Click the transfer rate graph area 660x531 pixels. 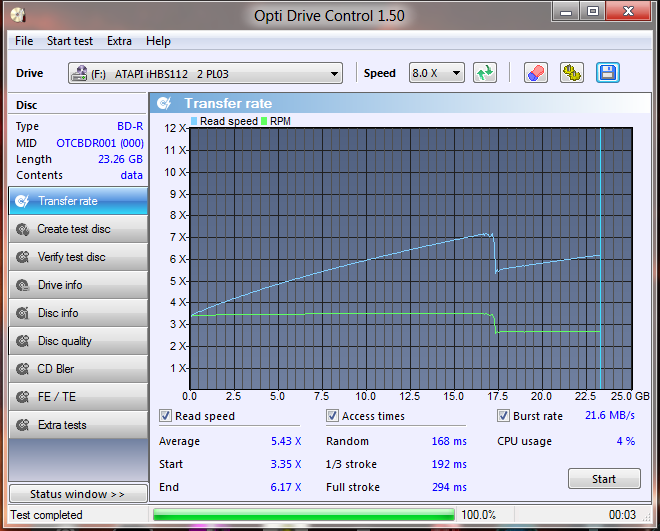coord(411,259)
